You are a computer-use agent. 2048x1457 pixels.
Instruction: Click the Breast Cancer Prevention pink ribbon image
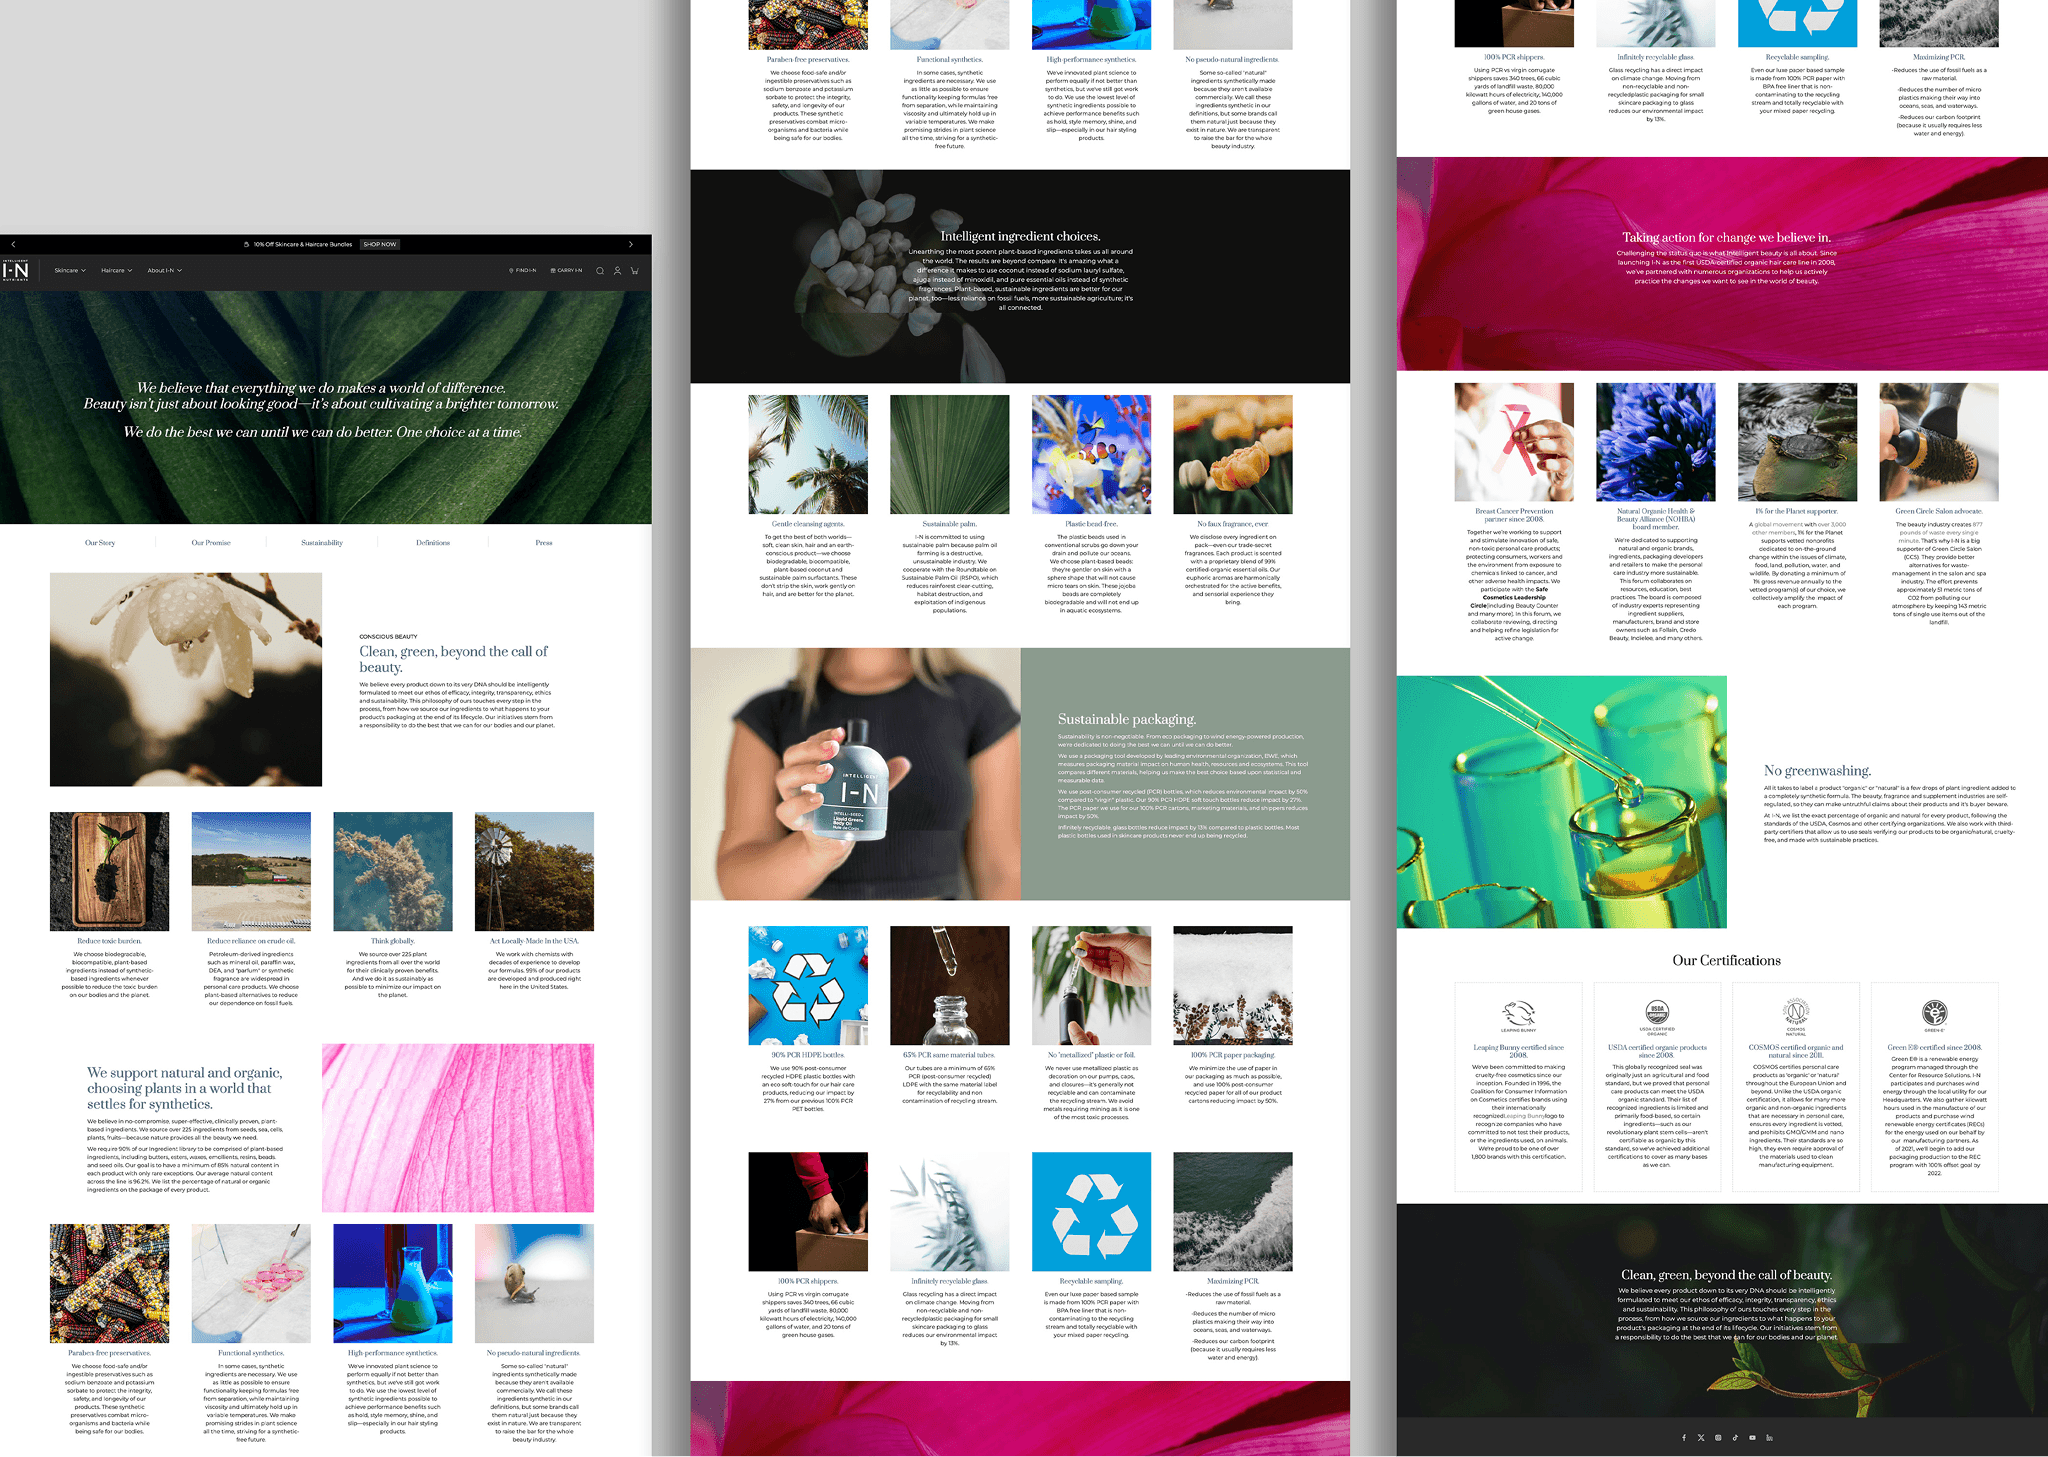pyautogui.click(x=1514, y=442)
